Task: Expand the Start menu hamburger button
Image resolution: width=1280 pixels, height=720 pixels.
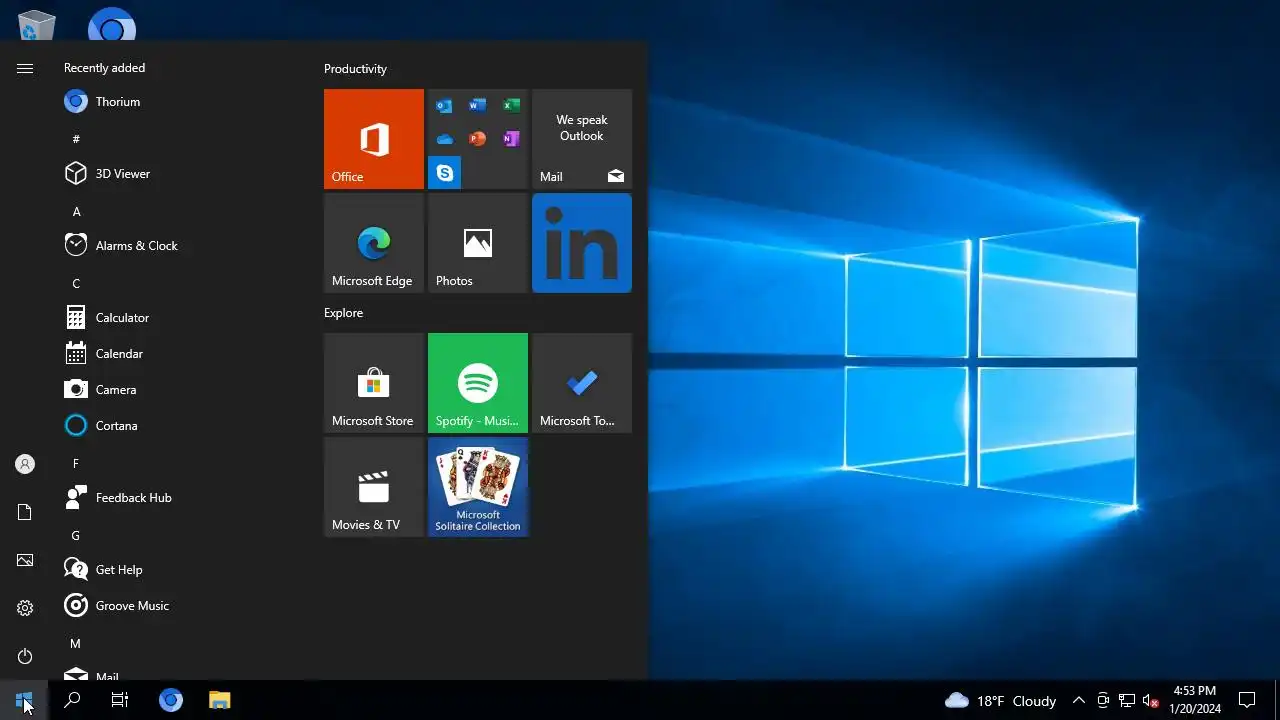Action: [25, 68]
